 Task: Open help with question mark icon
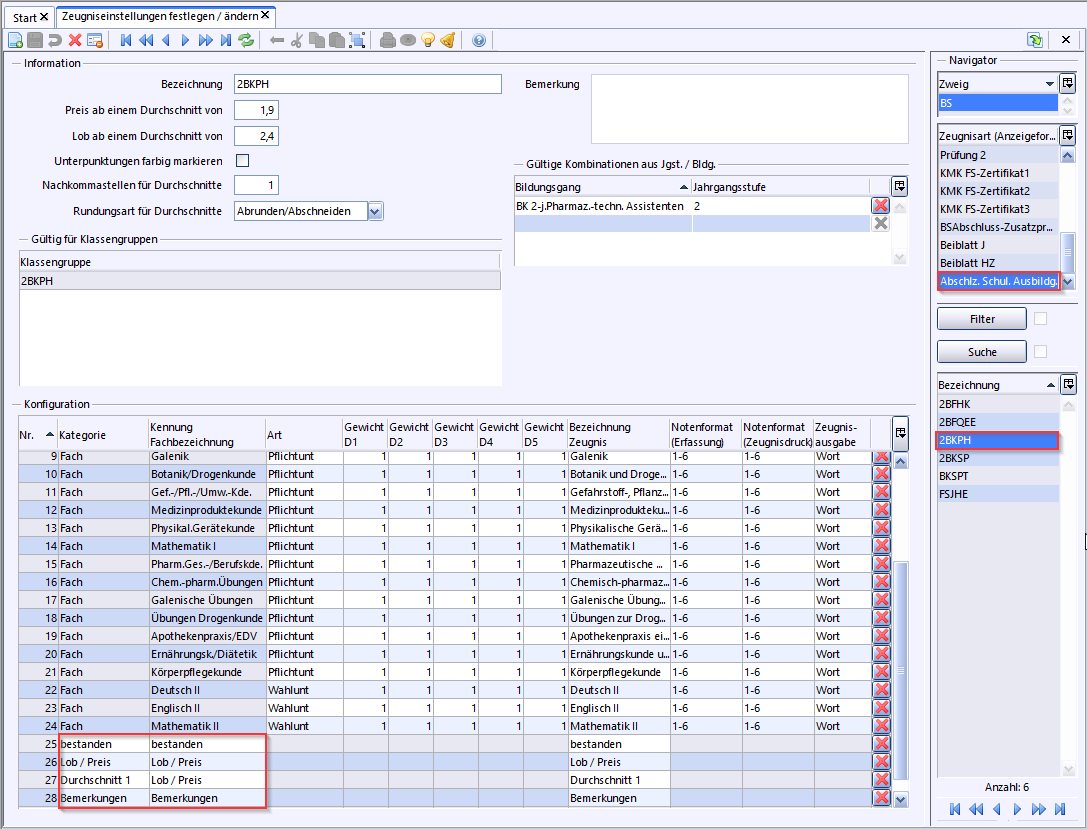479,40
